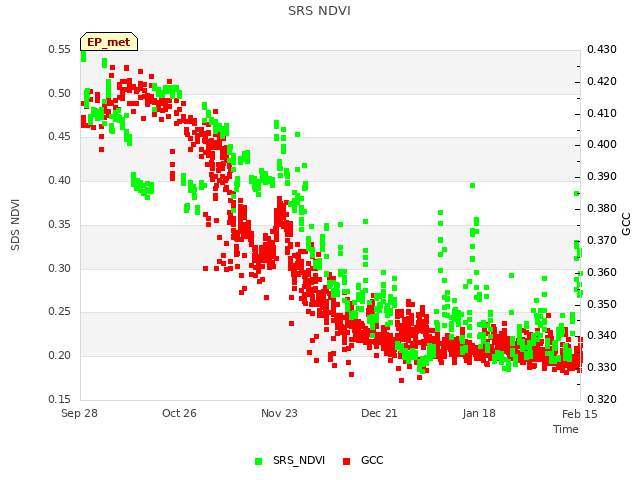The height and width of the screenshot is (480, 640).
Task: Select the GCC legend label text
Action: tap(372, 460)
